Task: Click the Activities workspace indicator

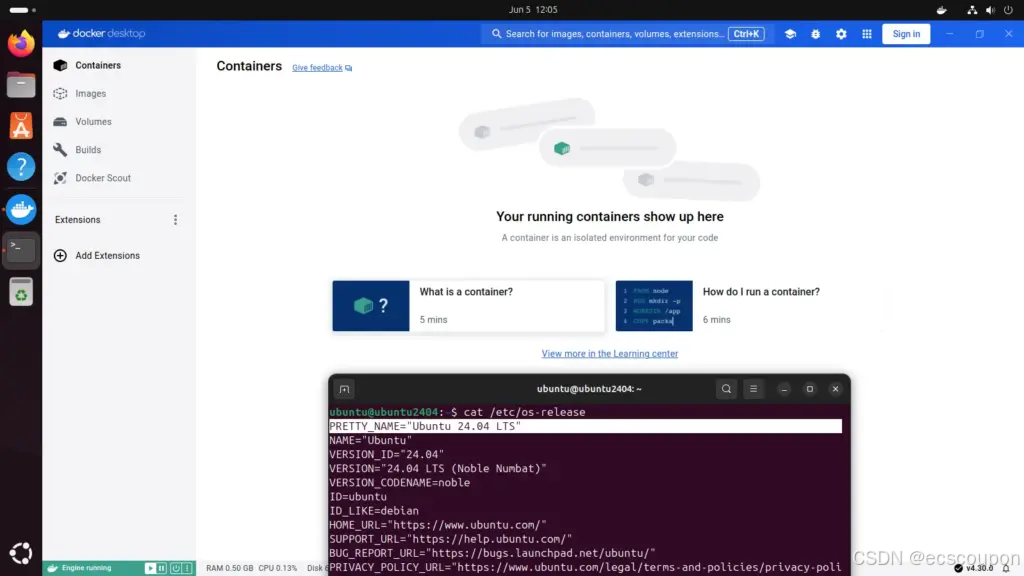Action: click(23, 10)
